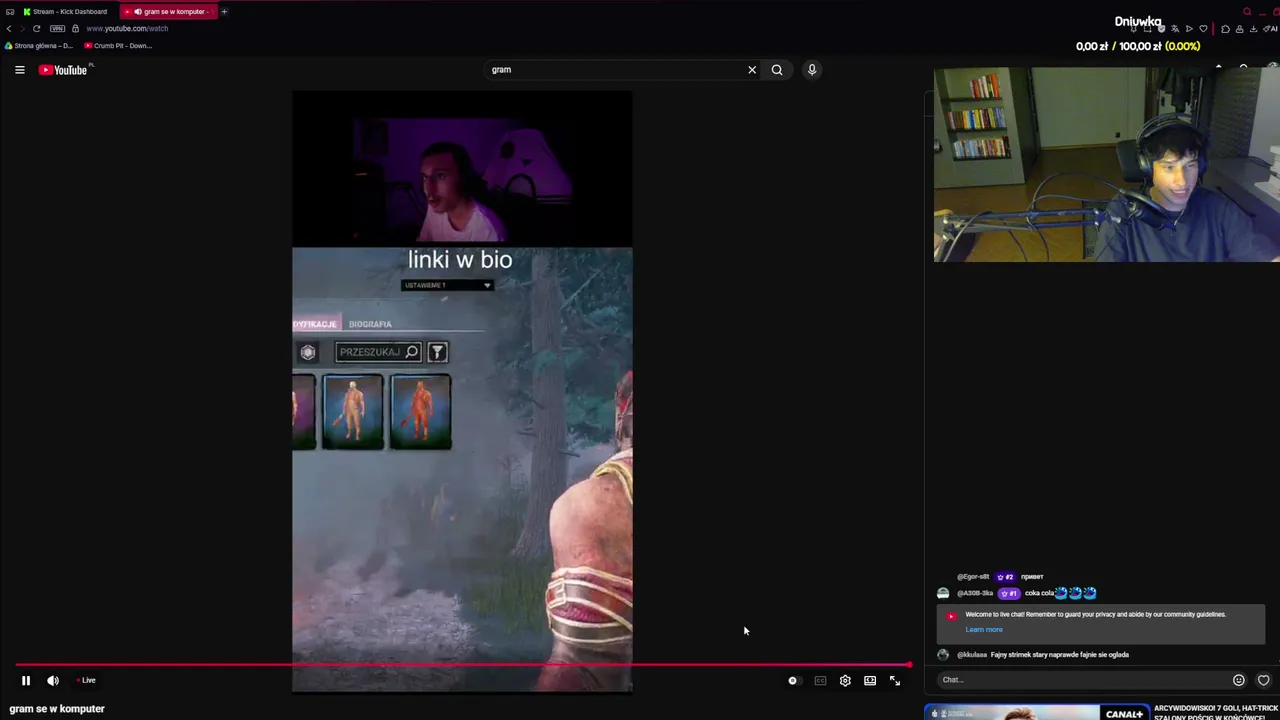Viewport: 1280px width, 720px height.
Task: Toggle the browser VPN badge
Action: click(x=57, y=29)
